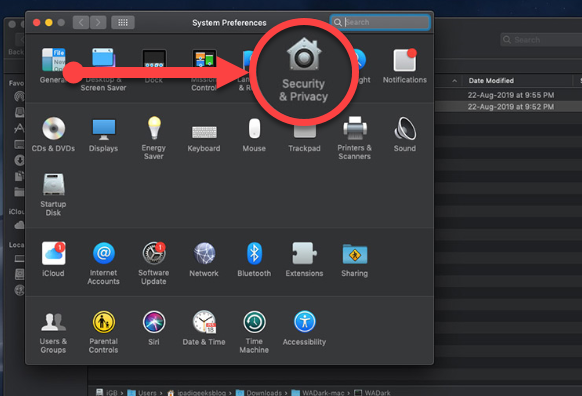
Task: Open the Security & Privacy preference pane
Action: (x=304, y=70)
